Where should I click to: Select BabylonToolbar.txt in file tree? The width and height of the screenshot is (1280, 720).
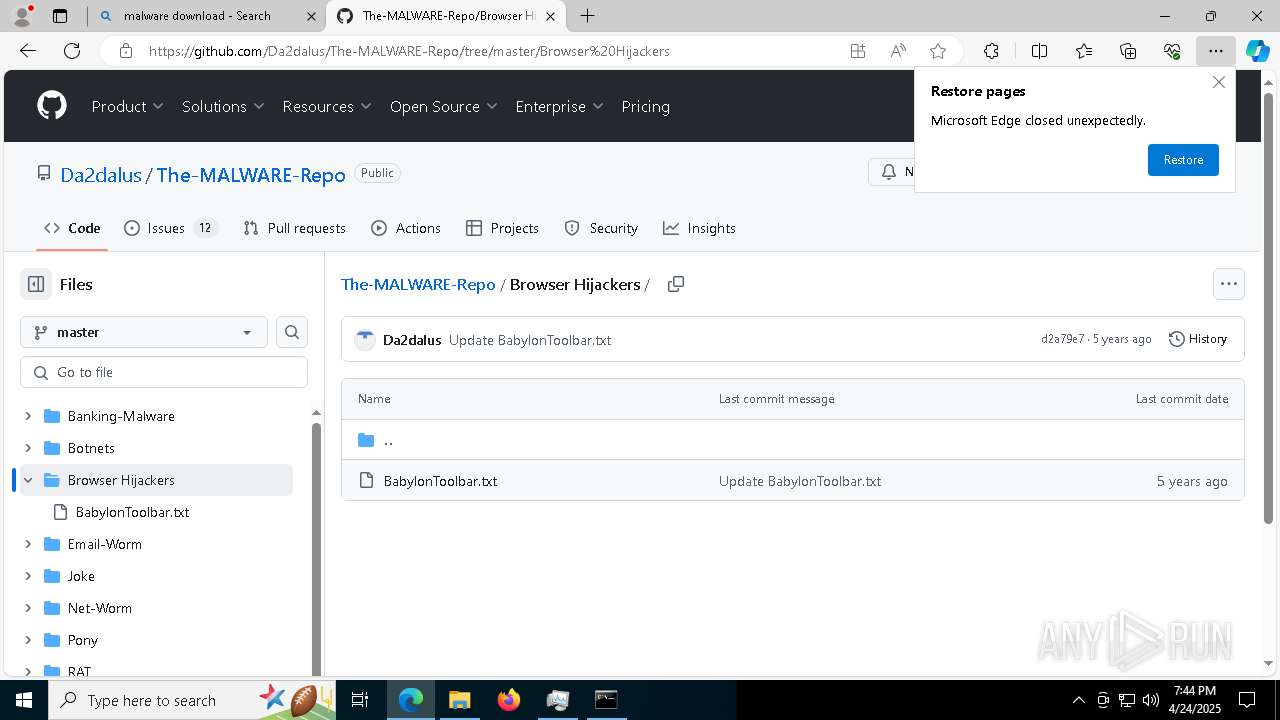[x=132, y=512]
